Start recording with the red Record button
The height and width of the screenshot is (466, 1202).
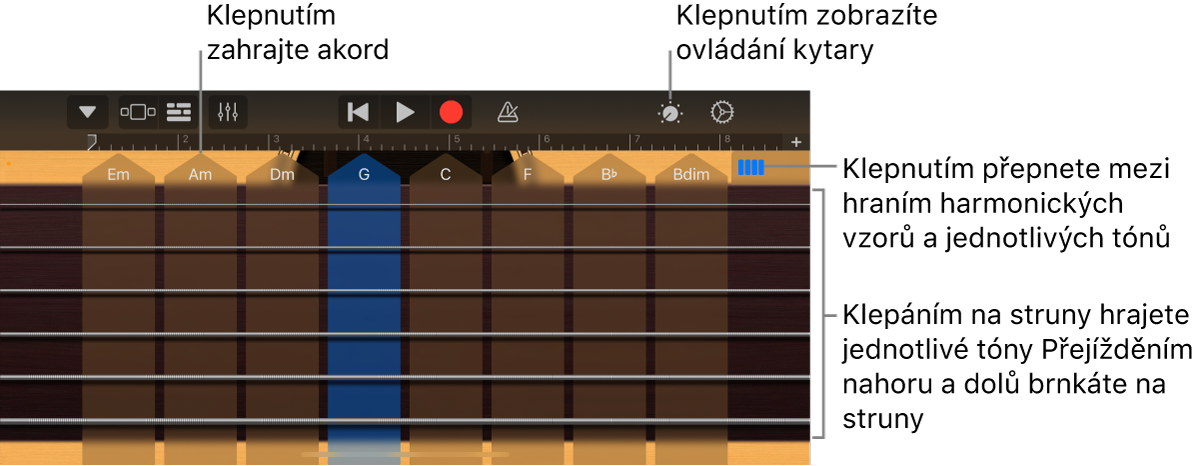(x=451, y=112)
